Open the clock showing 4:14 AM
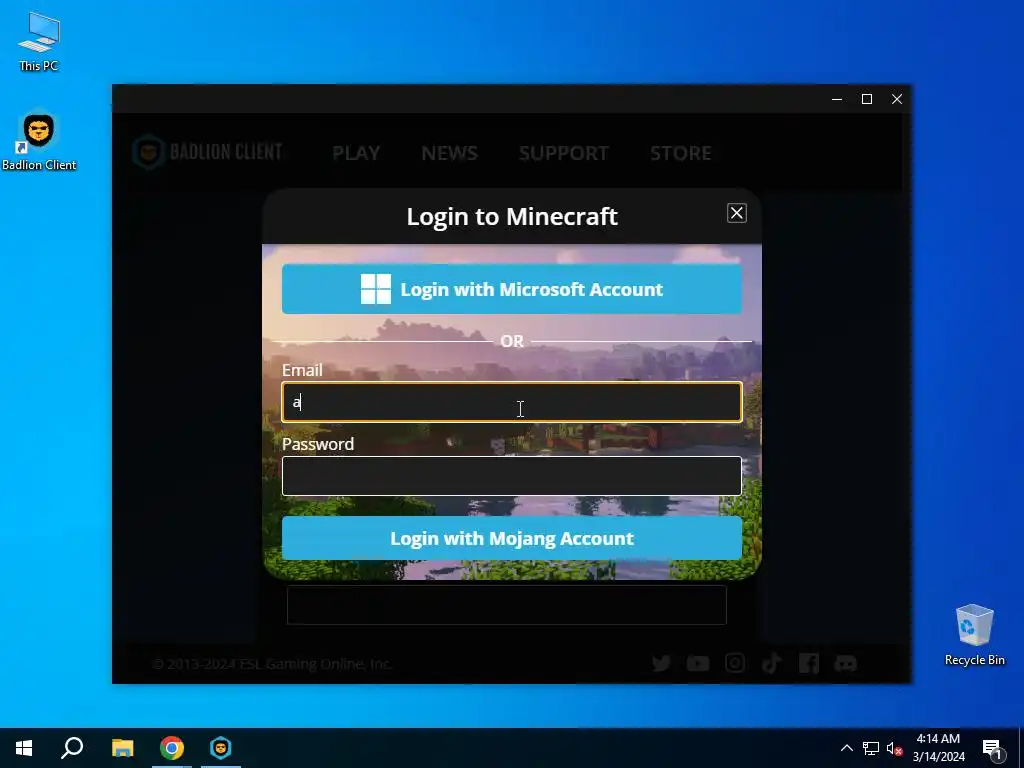 (x=938, y=748)
